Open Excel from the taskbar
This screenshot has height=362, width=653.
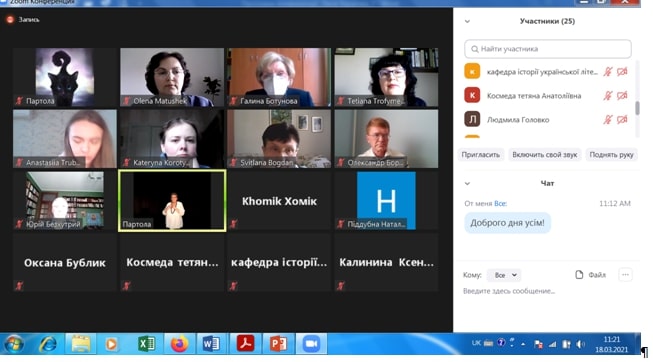tap(146, 344)
